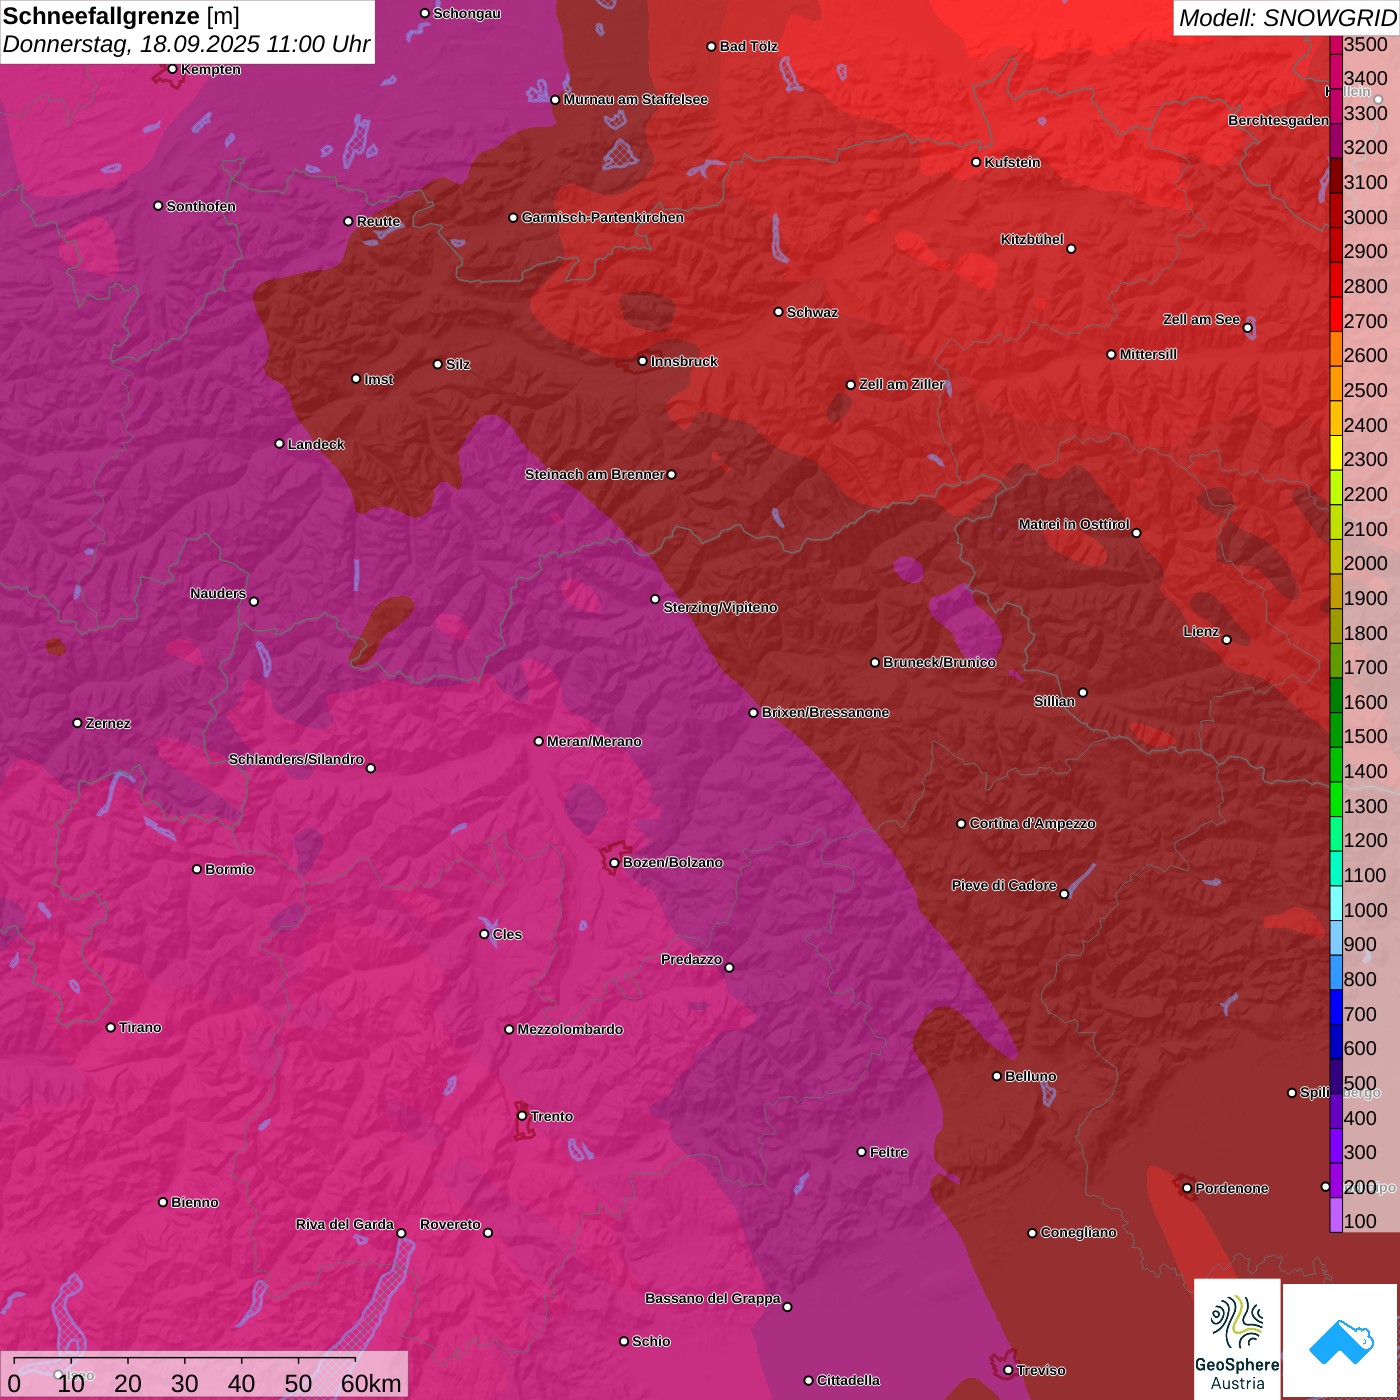Click the Kufstein marker label
The width and height of the screenshot is (1400, 1400).
tap(1012, 162)
